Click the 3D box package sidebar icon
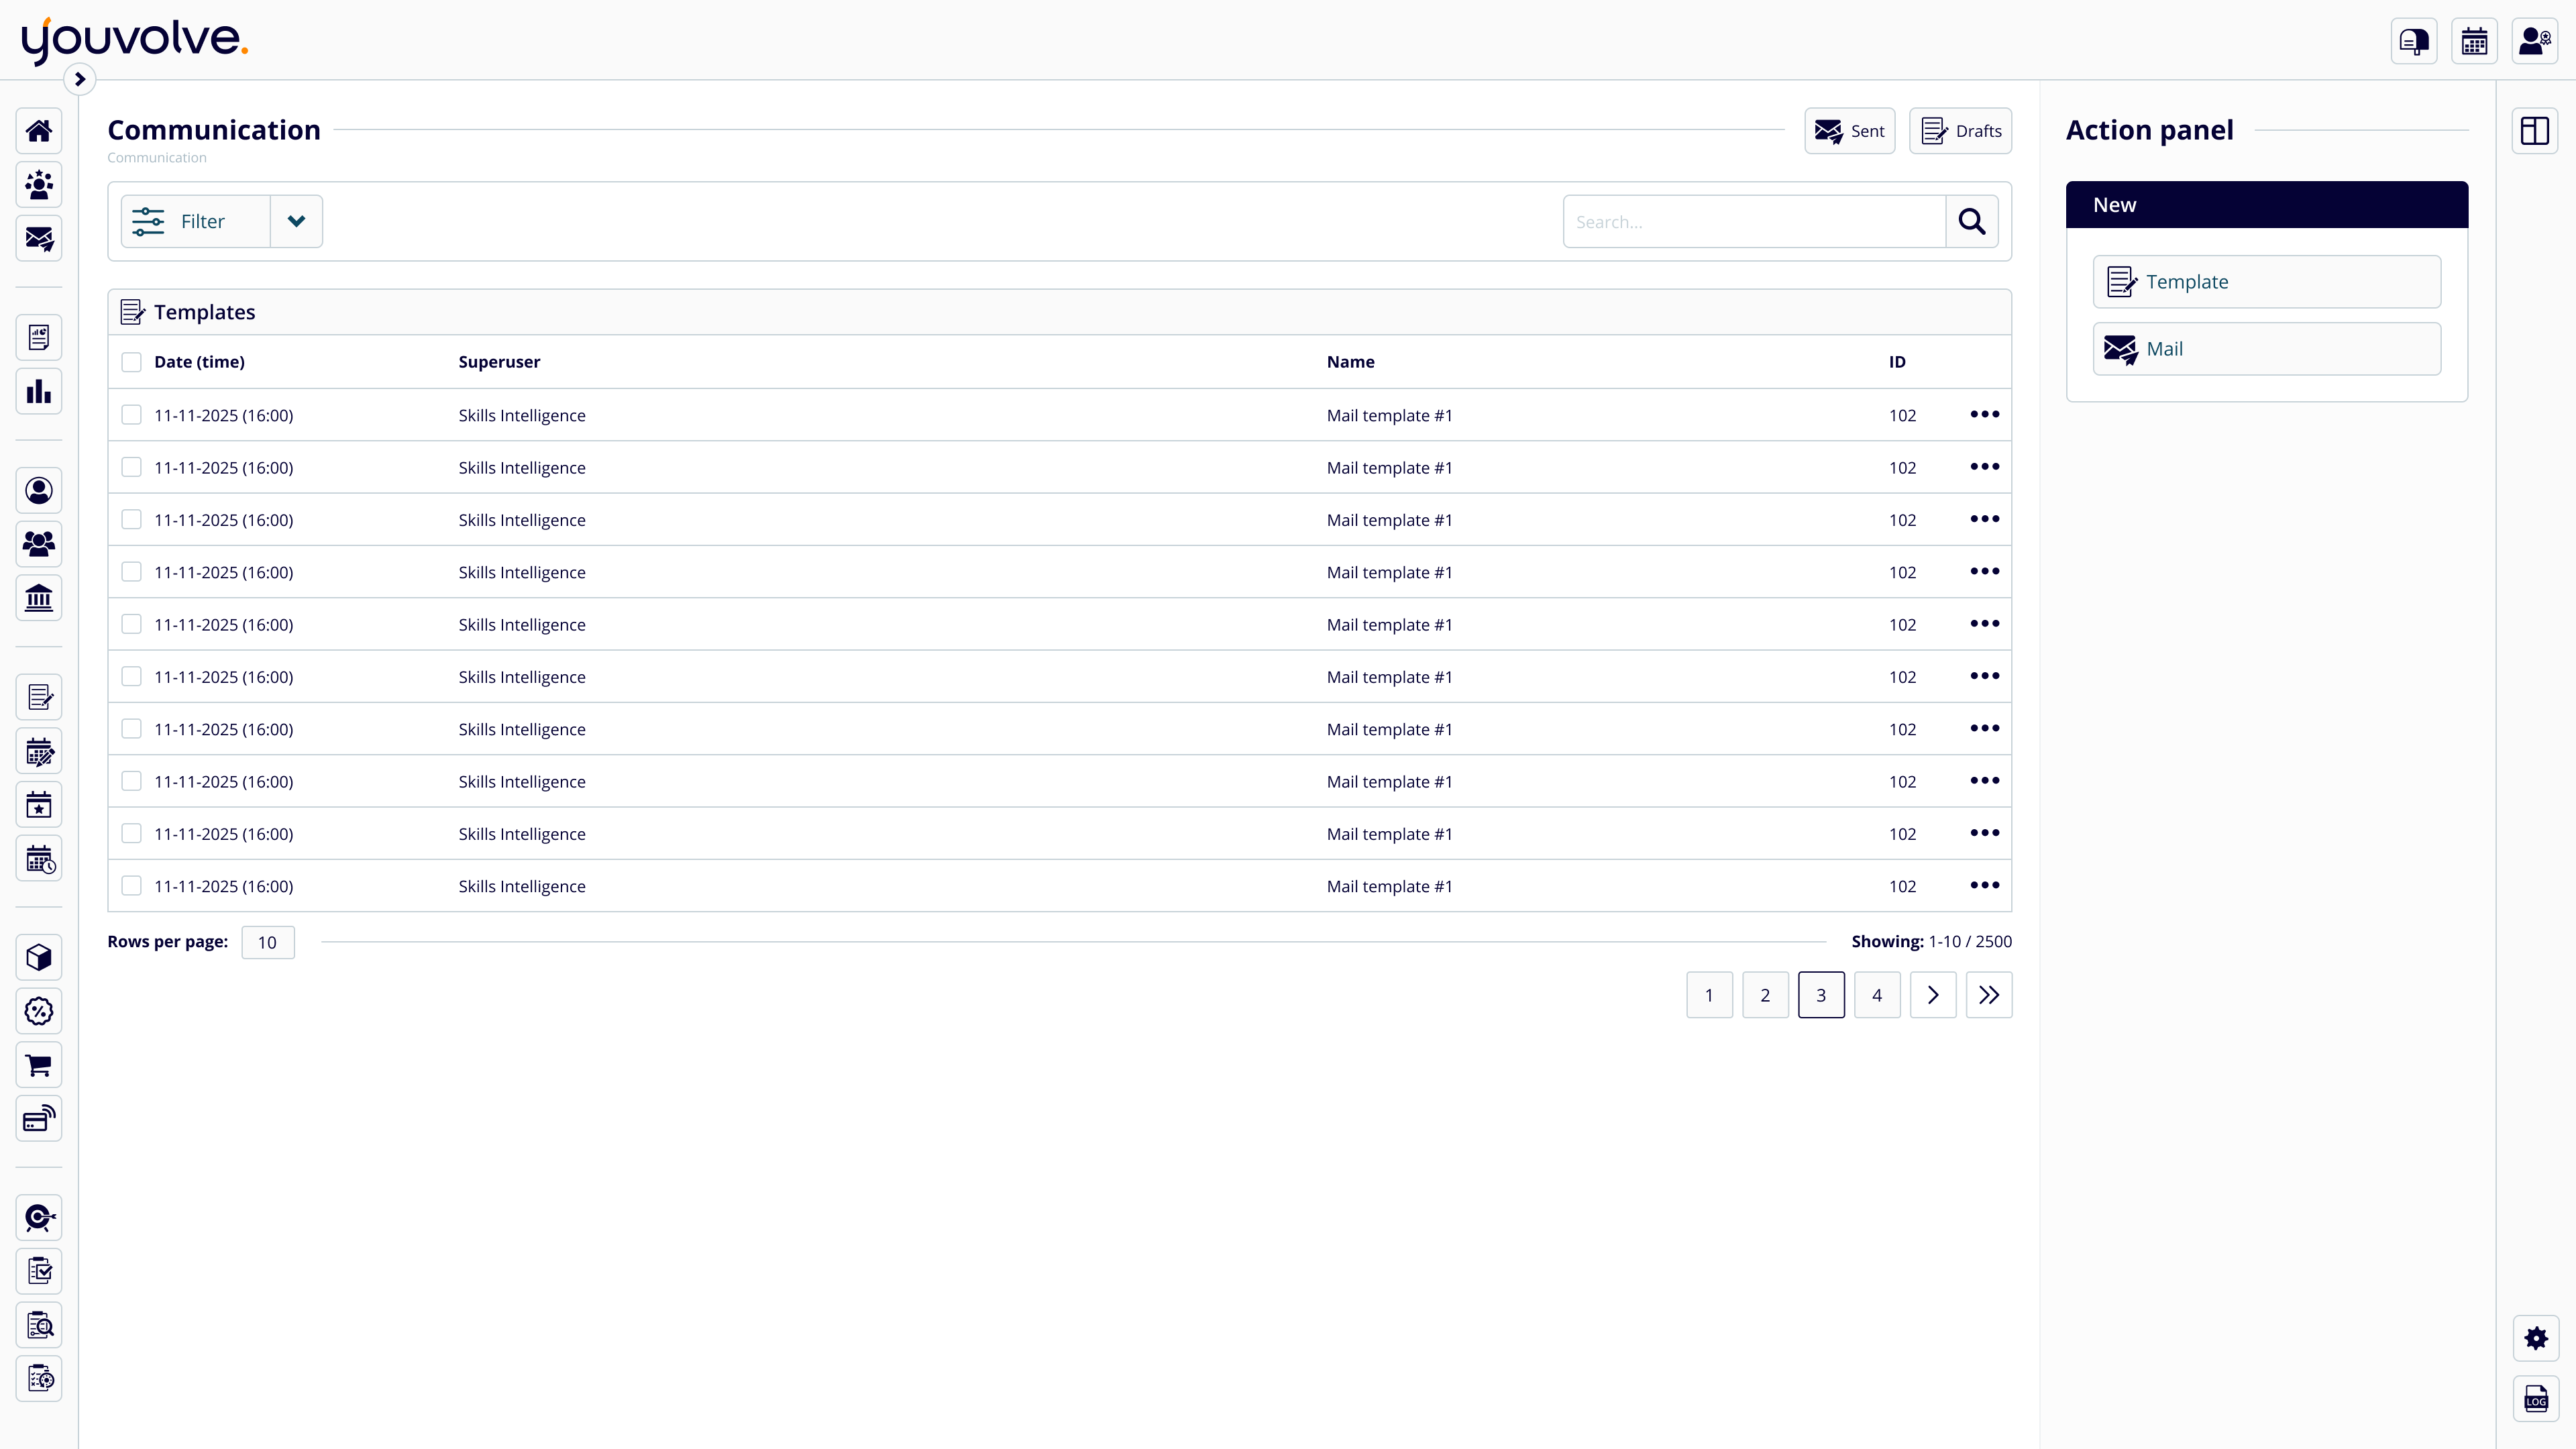Screen dimensions: 2576x1449 coord(39,957)
